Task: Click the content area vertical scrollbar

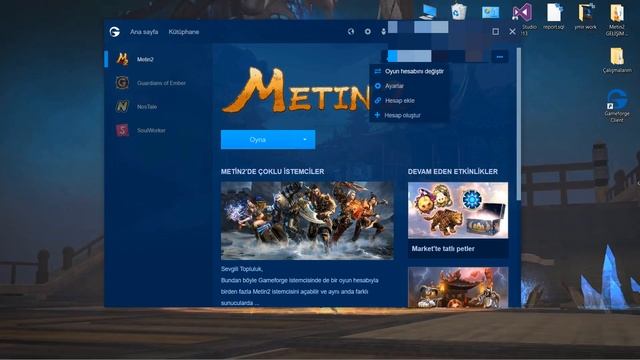Action: tap(519, 124)
